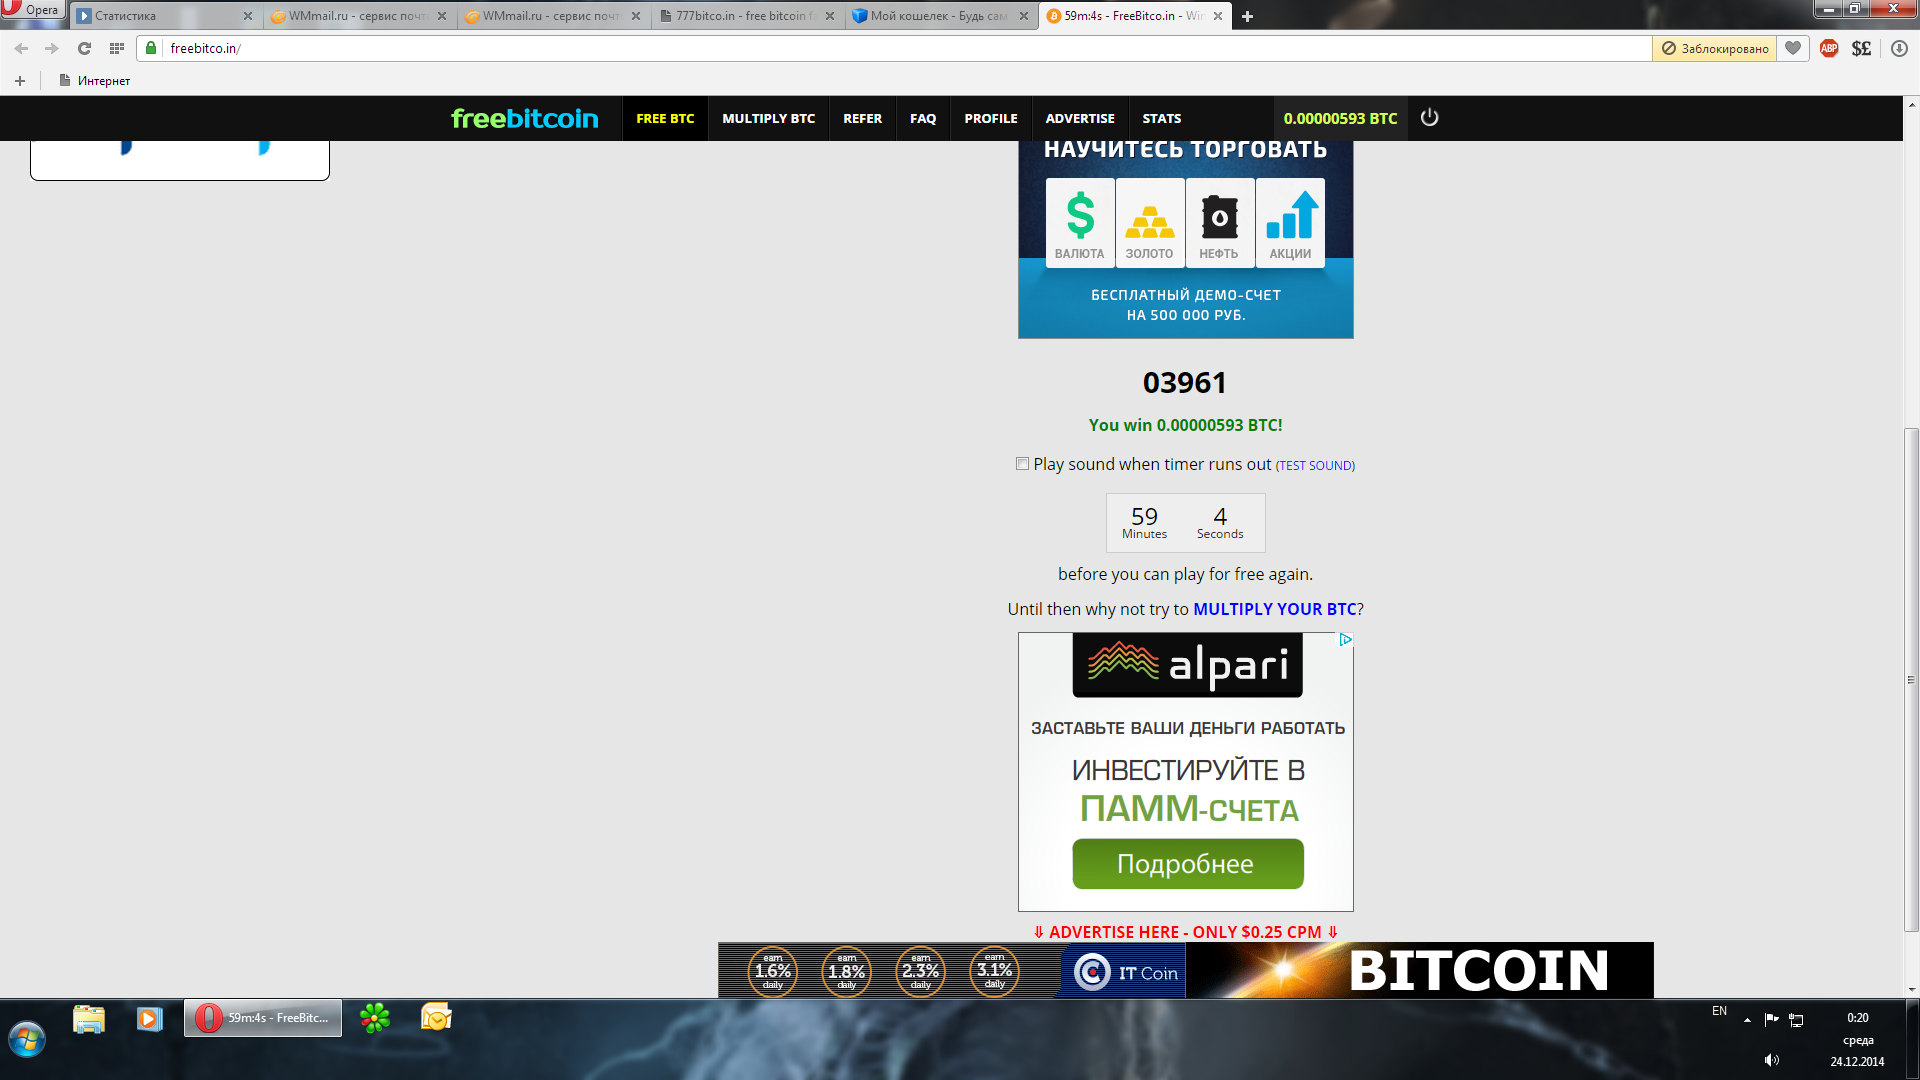Open the STATS menu item
This screenshot has height=1080, width=1920.
coord(1162,118)
